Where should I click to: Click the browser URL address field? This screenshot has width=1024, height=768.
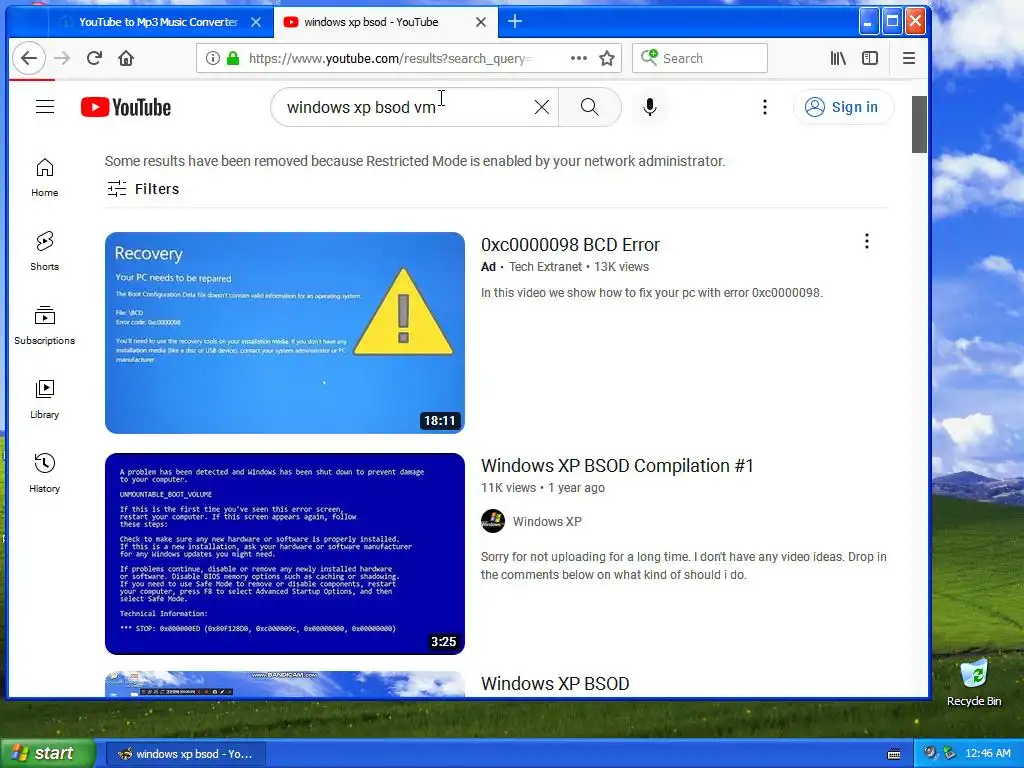(392, 58)
